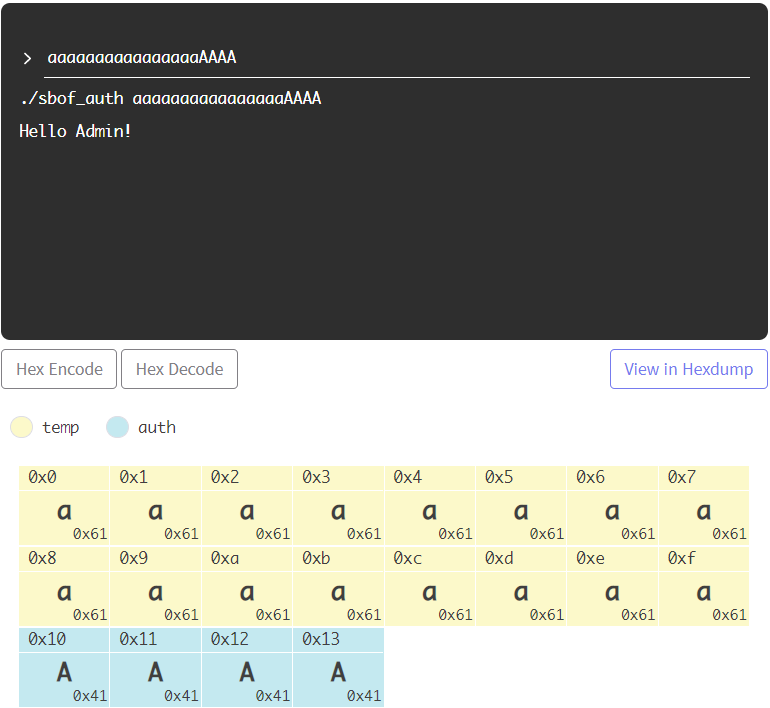Select auth memory cell 0x13

tap(338, 668)
